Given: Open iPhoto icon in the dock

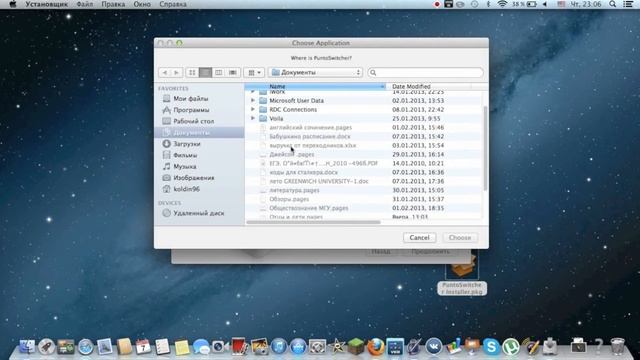Looking at the screenshot, I should 259,347.
